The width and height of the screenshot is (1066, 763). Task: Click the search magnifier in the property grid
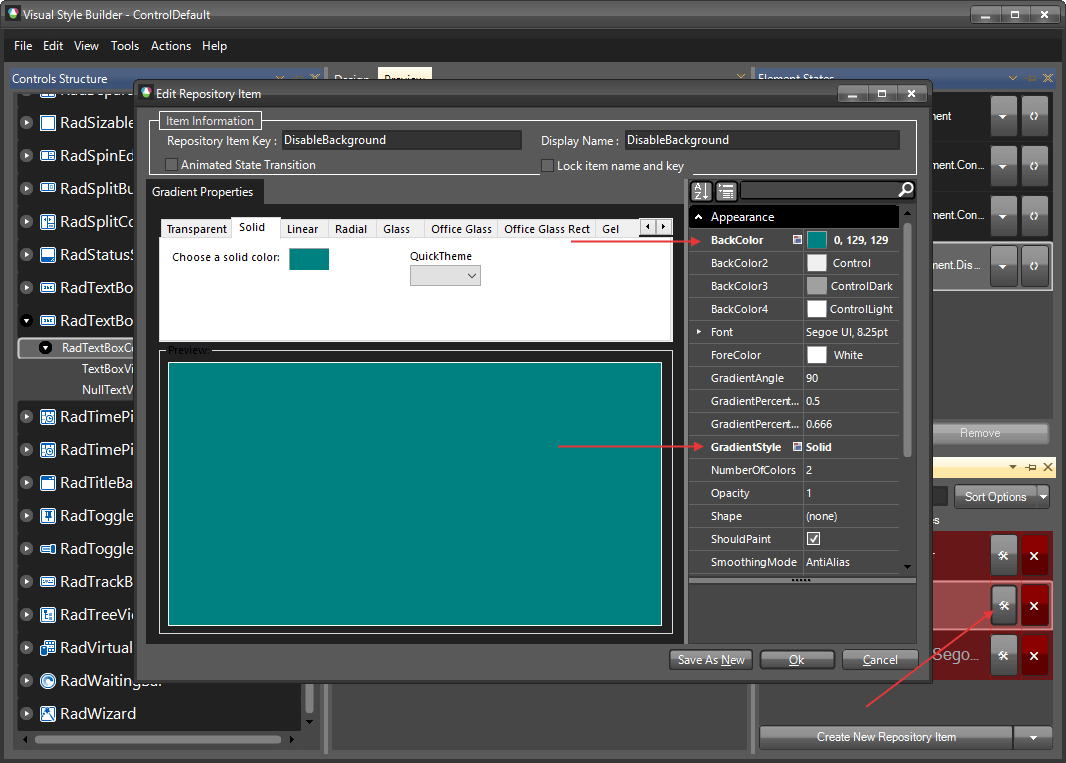(905, 190)
